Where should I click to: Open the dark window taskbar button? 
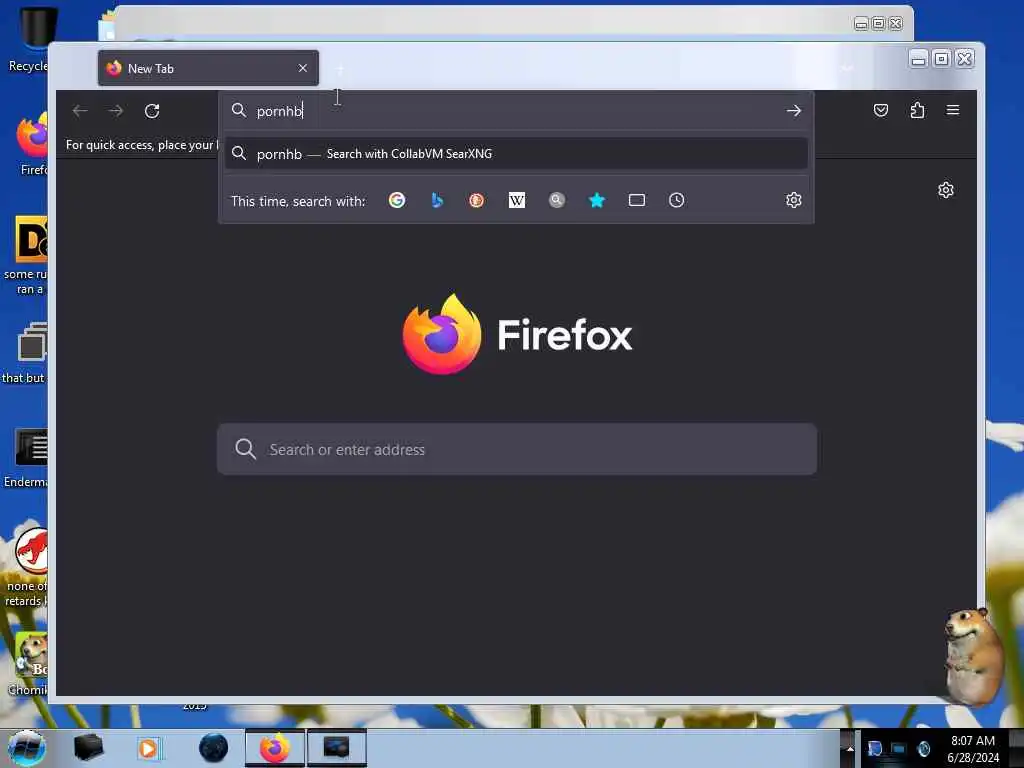pos(336,748)
